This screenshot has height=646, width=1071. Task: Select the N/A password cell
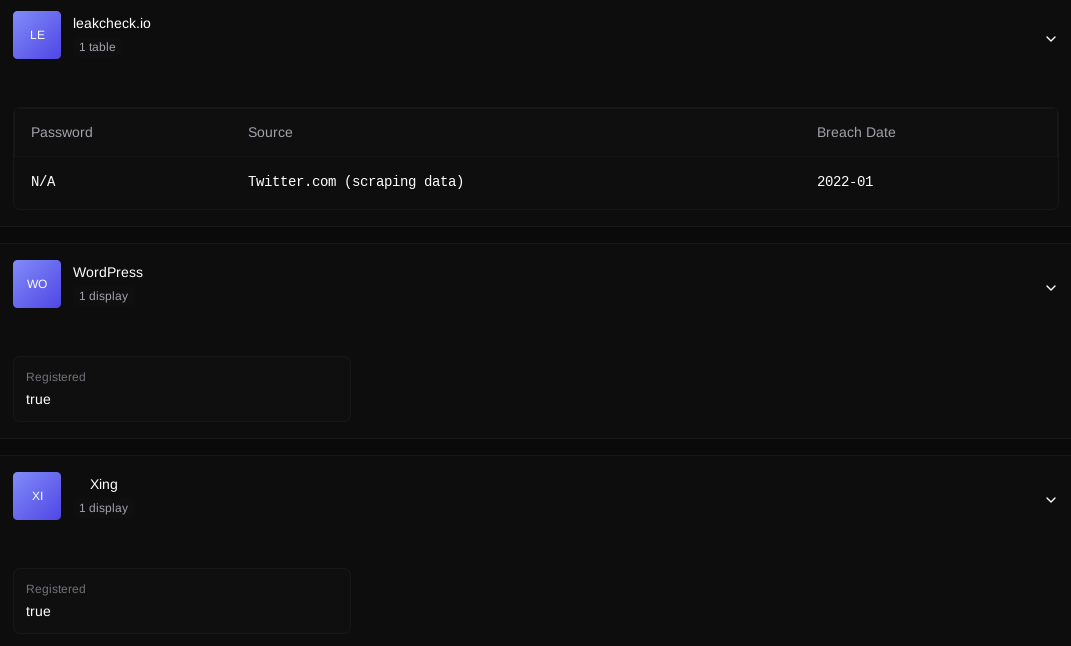43,182
